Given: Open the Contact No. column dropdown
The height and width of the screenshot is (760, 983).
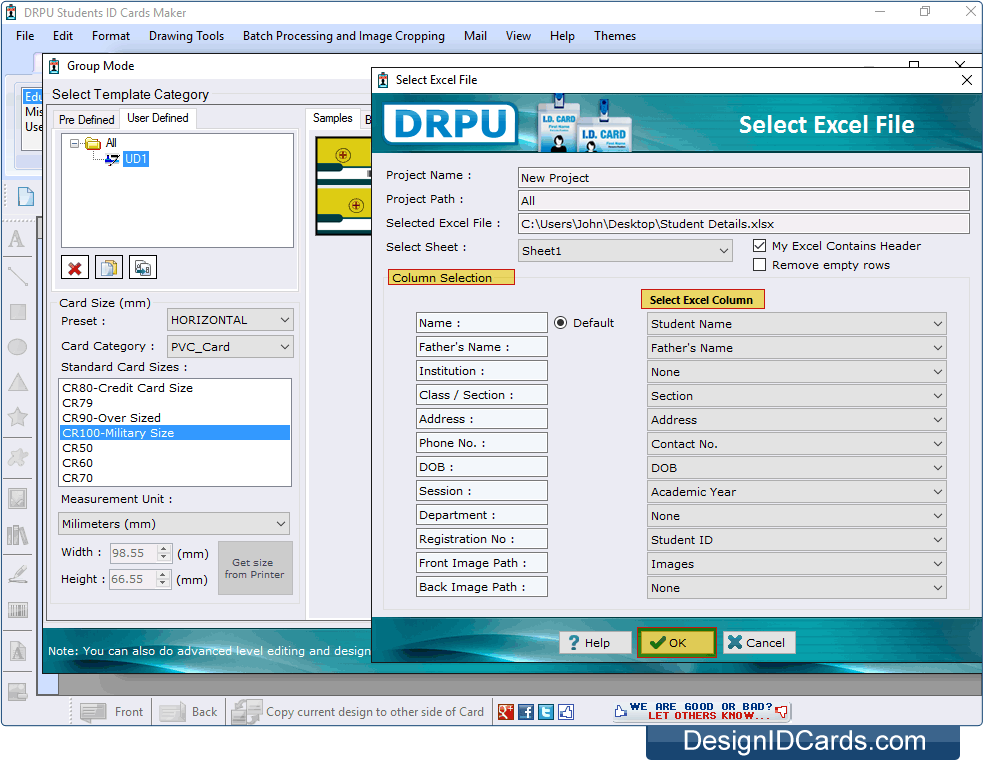Looking at the screenshot, I should tap(797, 444).
